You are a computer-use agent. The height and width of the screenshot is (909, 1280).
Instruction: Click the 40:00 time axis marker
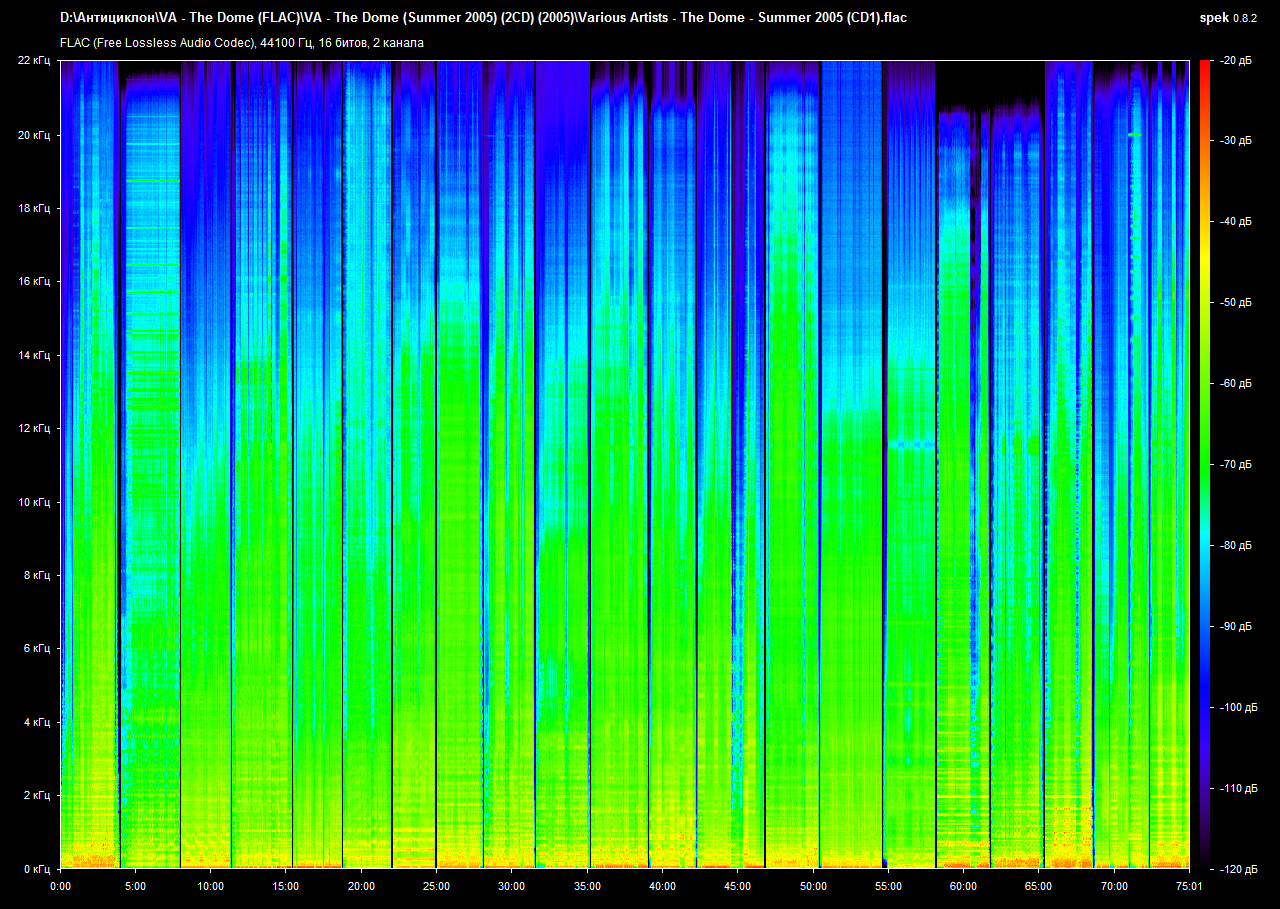(x=662, y=886)
